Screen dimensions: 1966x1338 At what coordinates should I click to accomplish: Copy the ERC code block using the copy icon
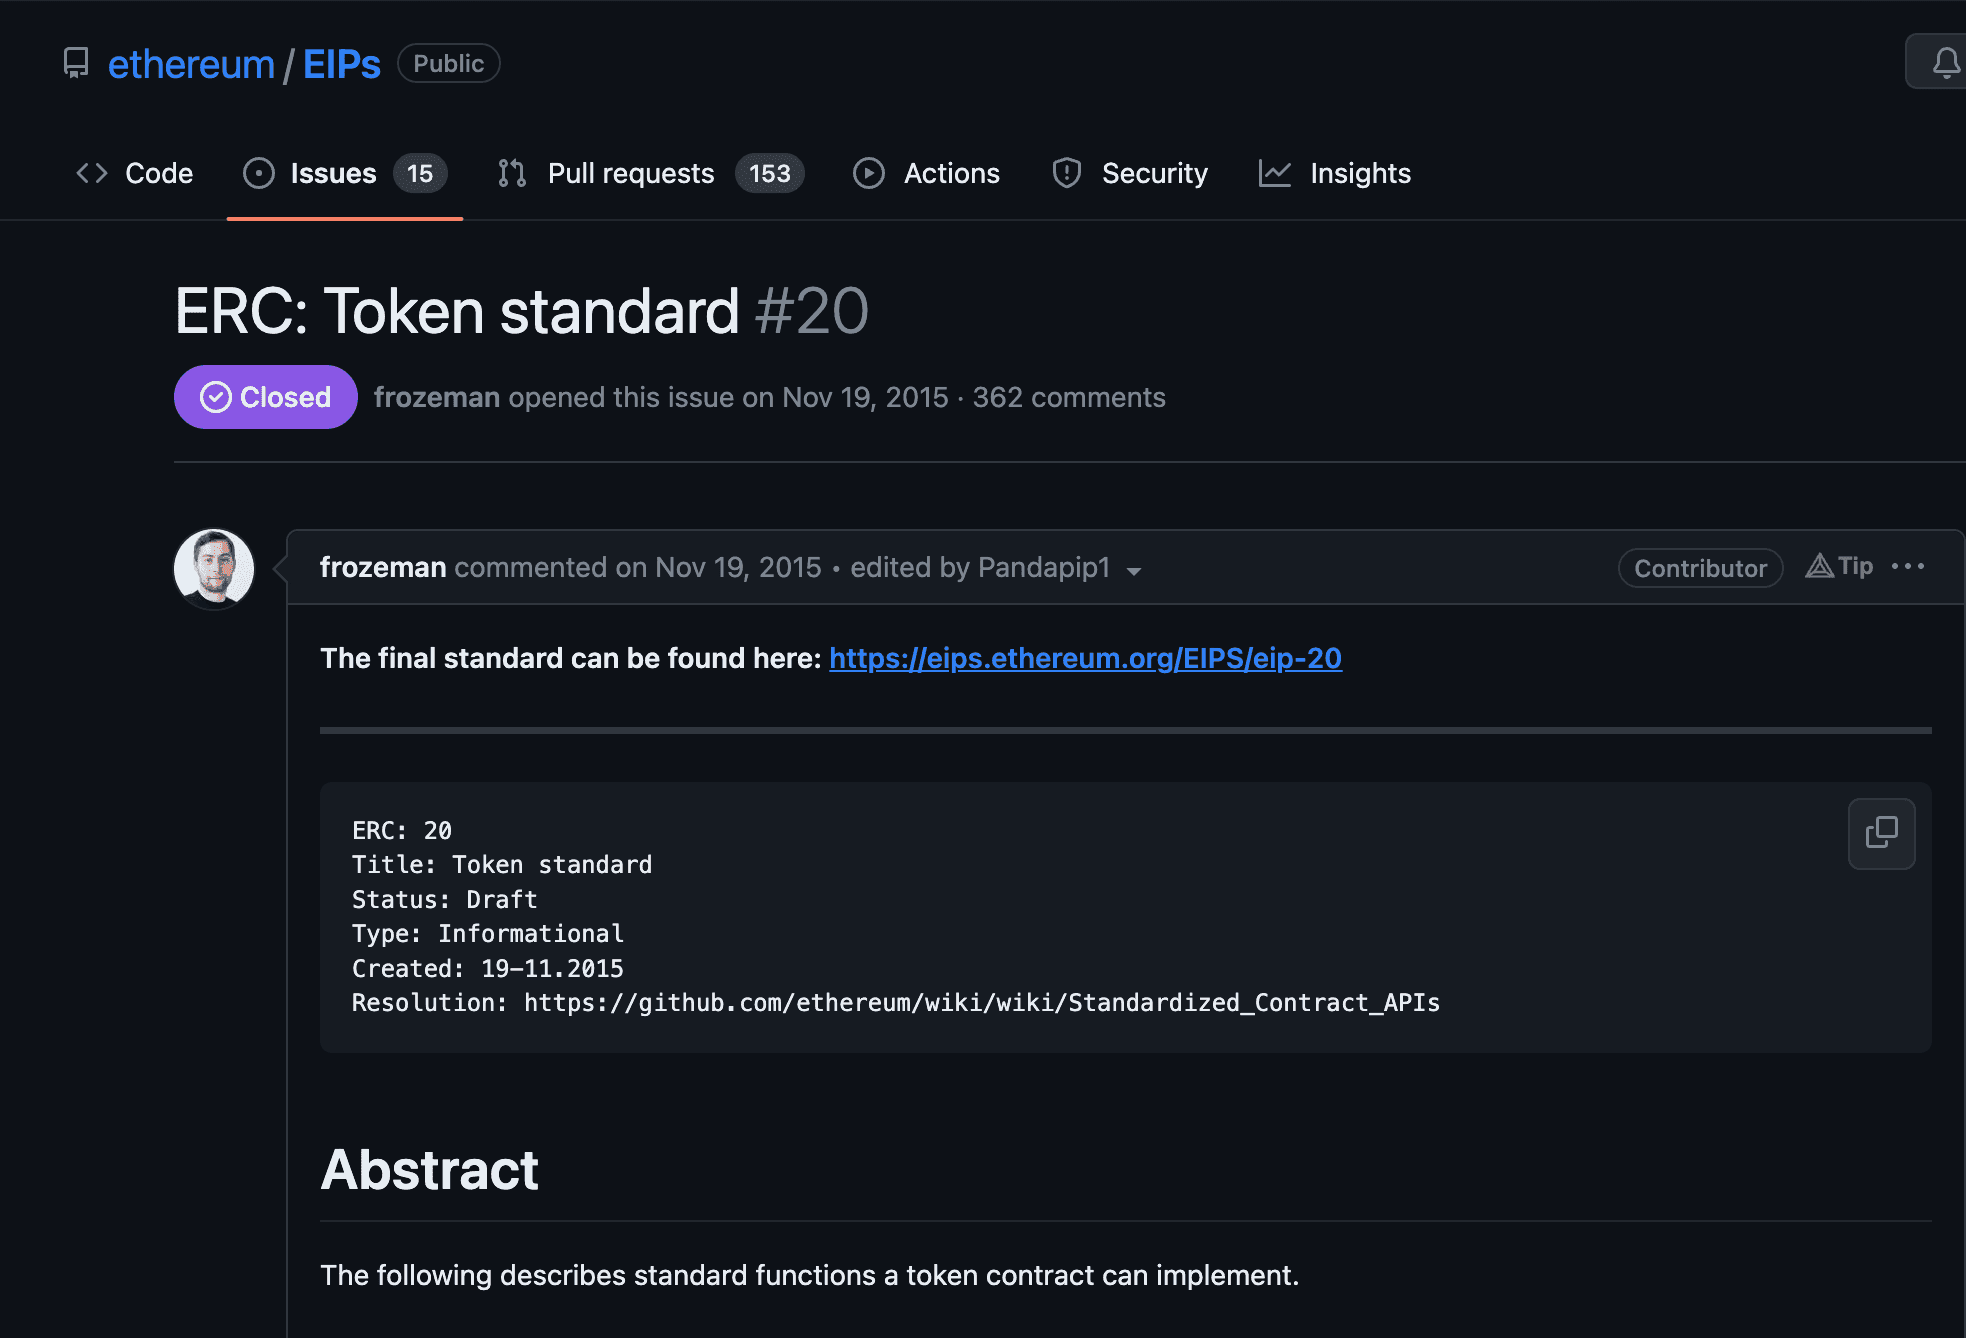coord(1882,833)
